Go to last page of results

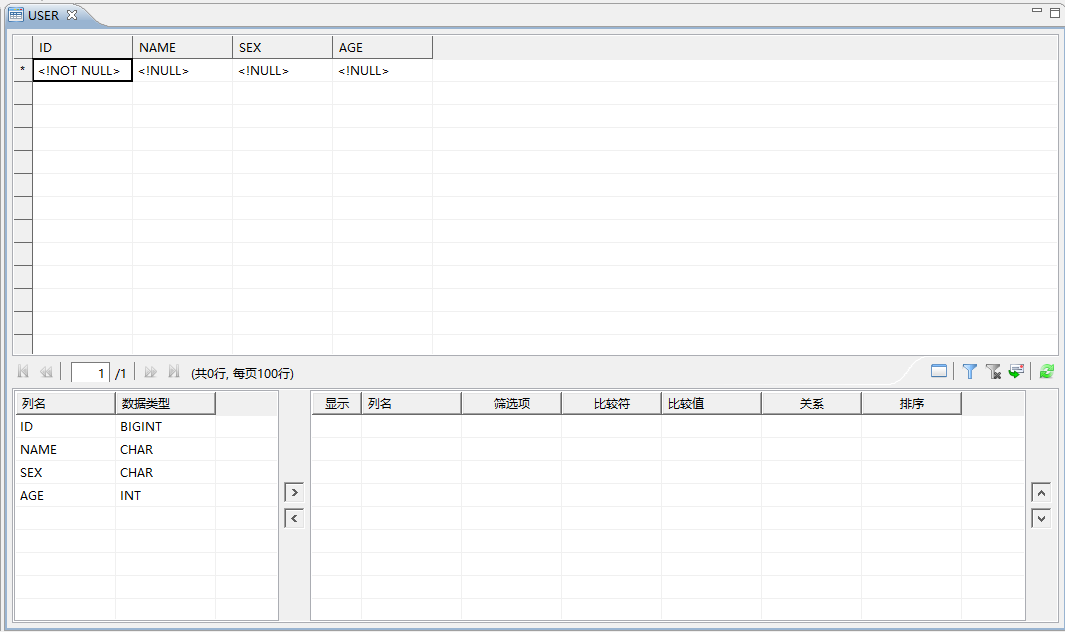[x=174, y=371]
